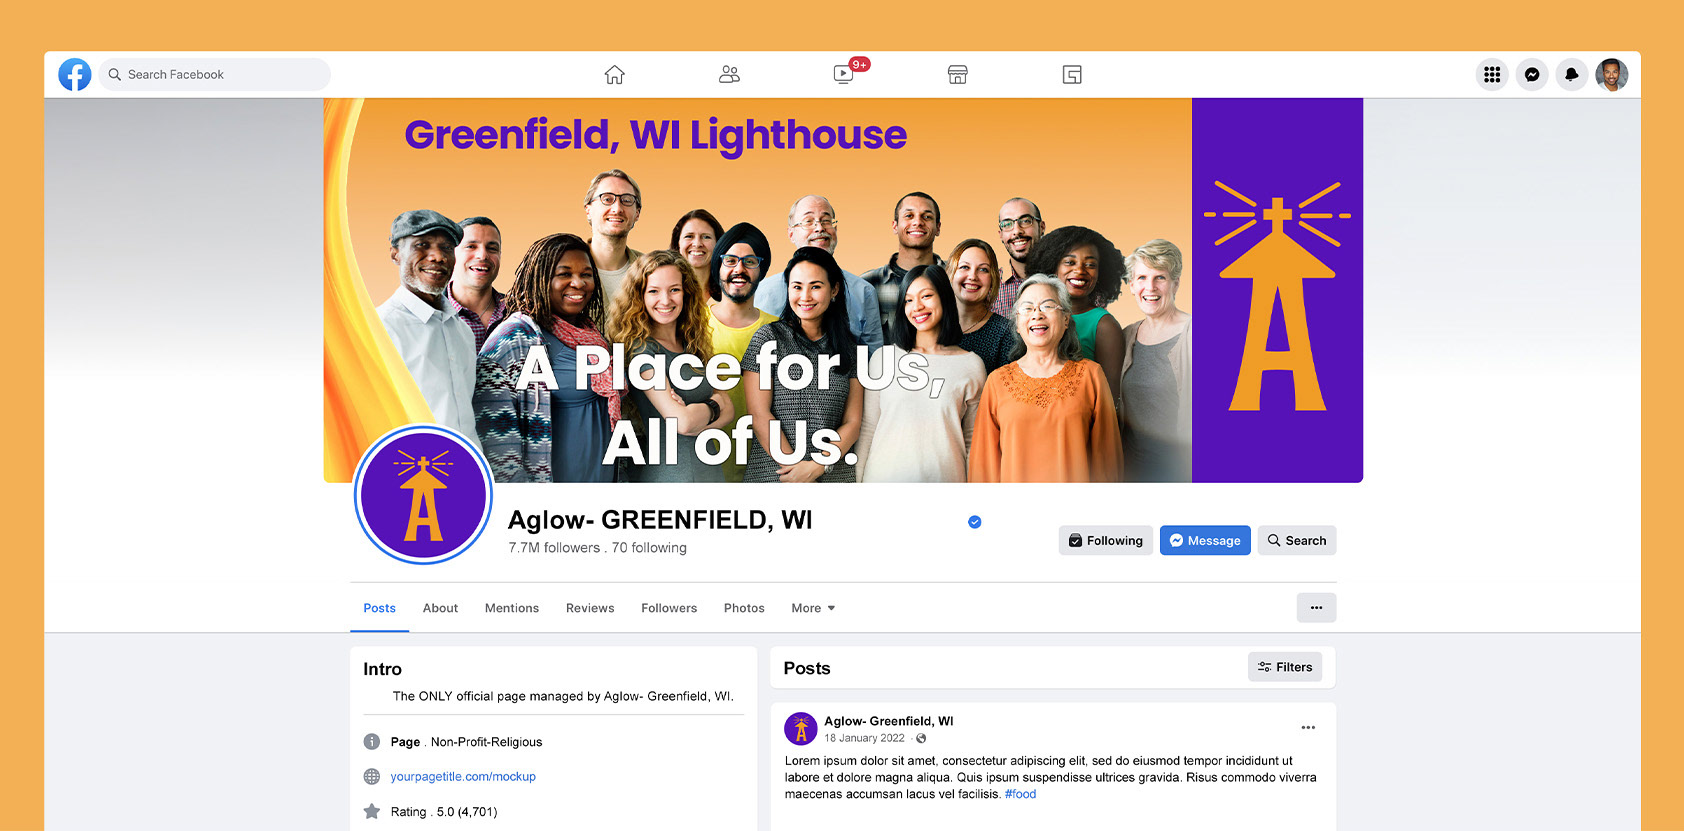Click the Search Facebook input field
1684x831 pixels.
(214, 74)
